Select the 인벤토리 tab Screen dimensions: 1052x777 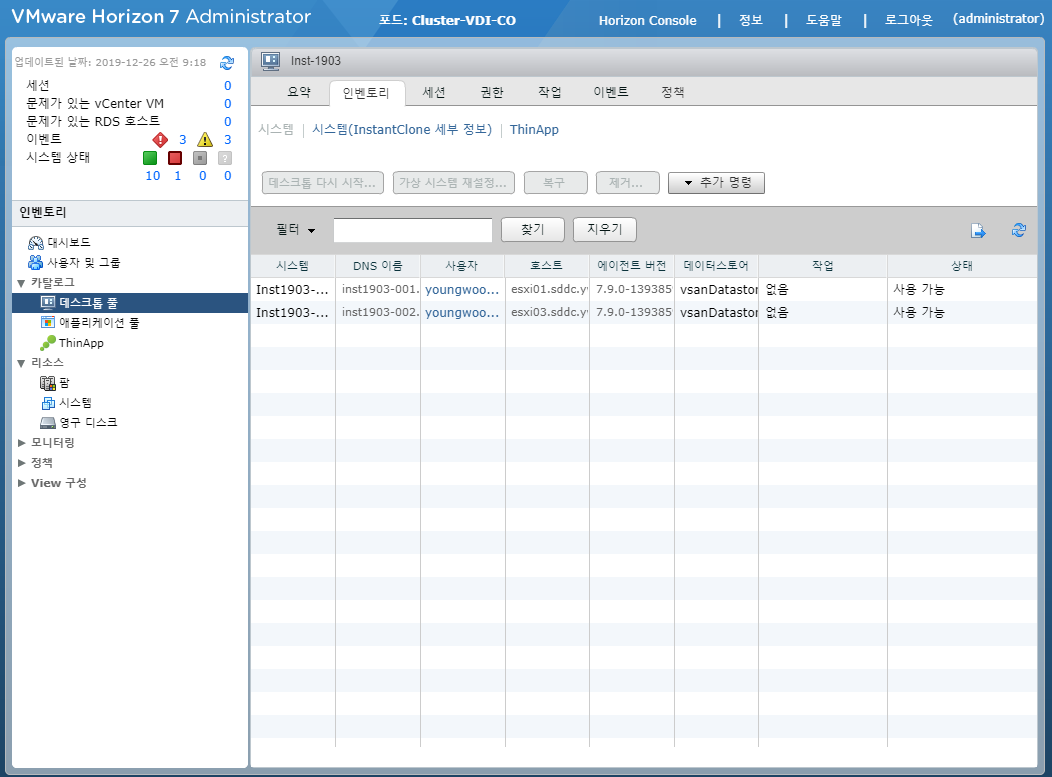(366, 93)
